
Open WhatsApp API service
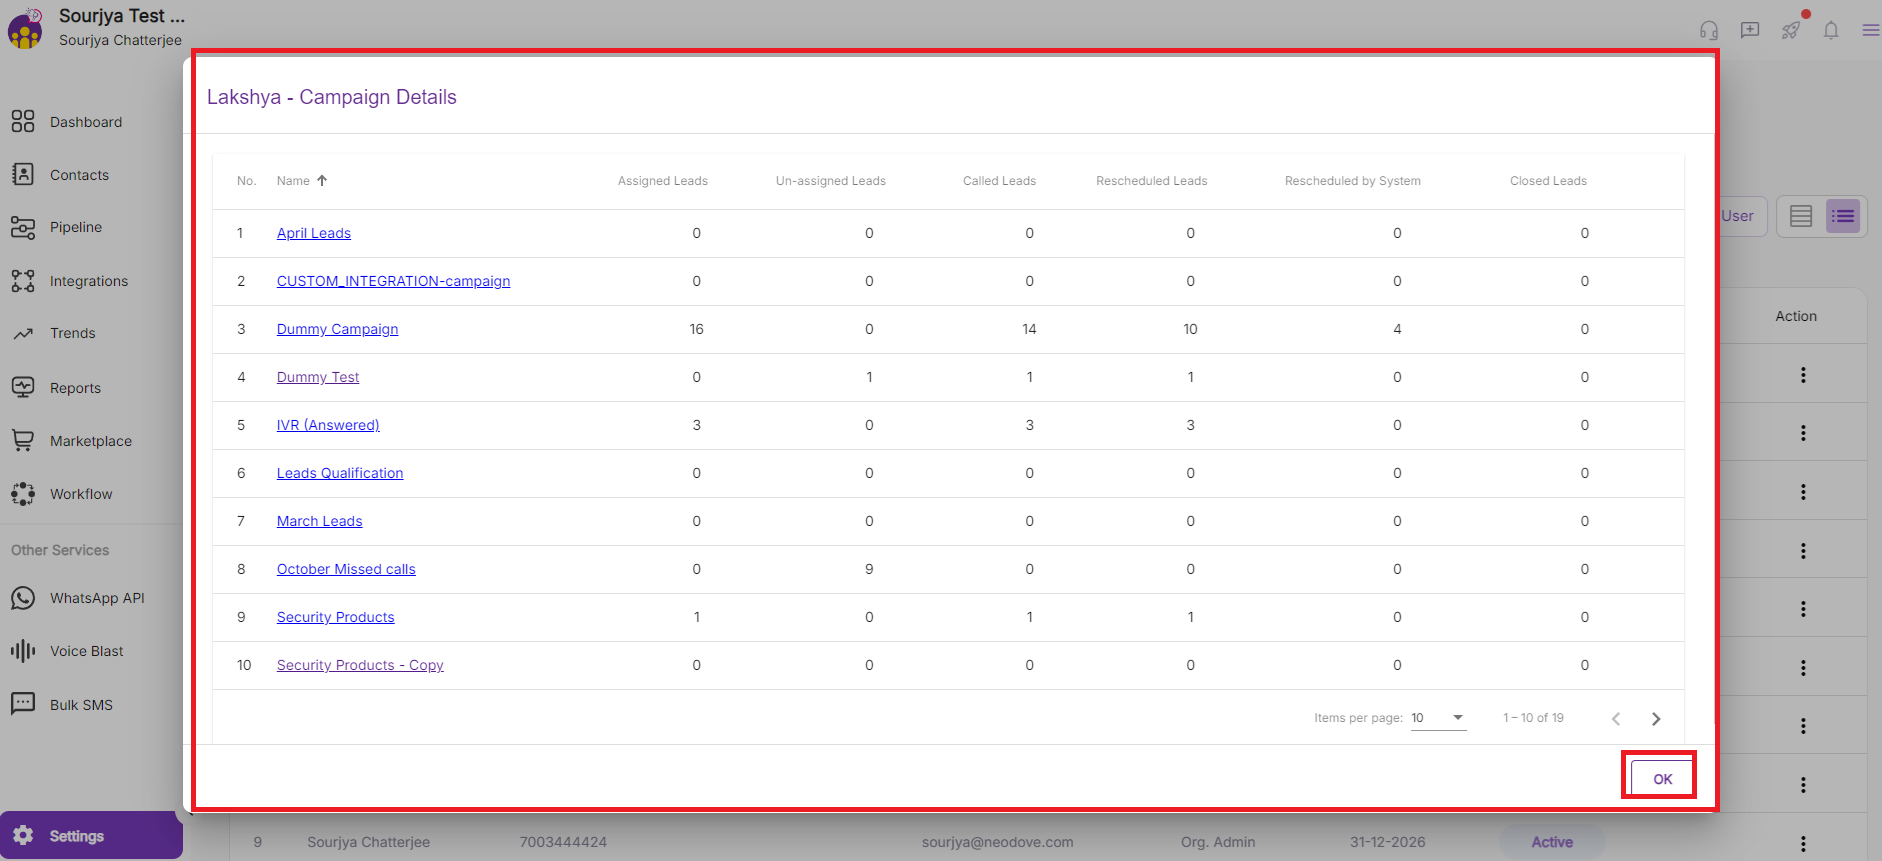point(97,598)
